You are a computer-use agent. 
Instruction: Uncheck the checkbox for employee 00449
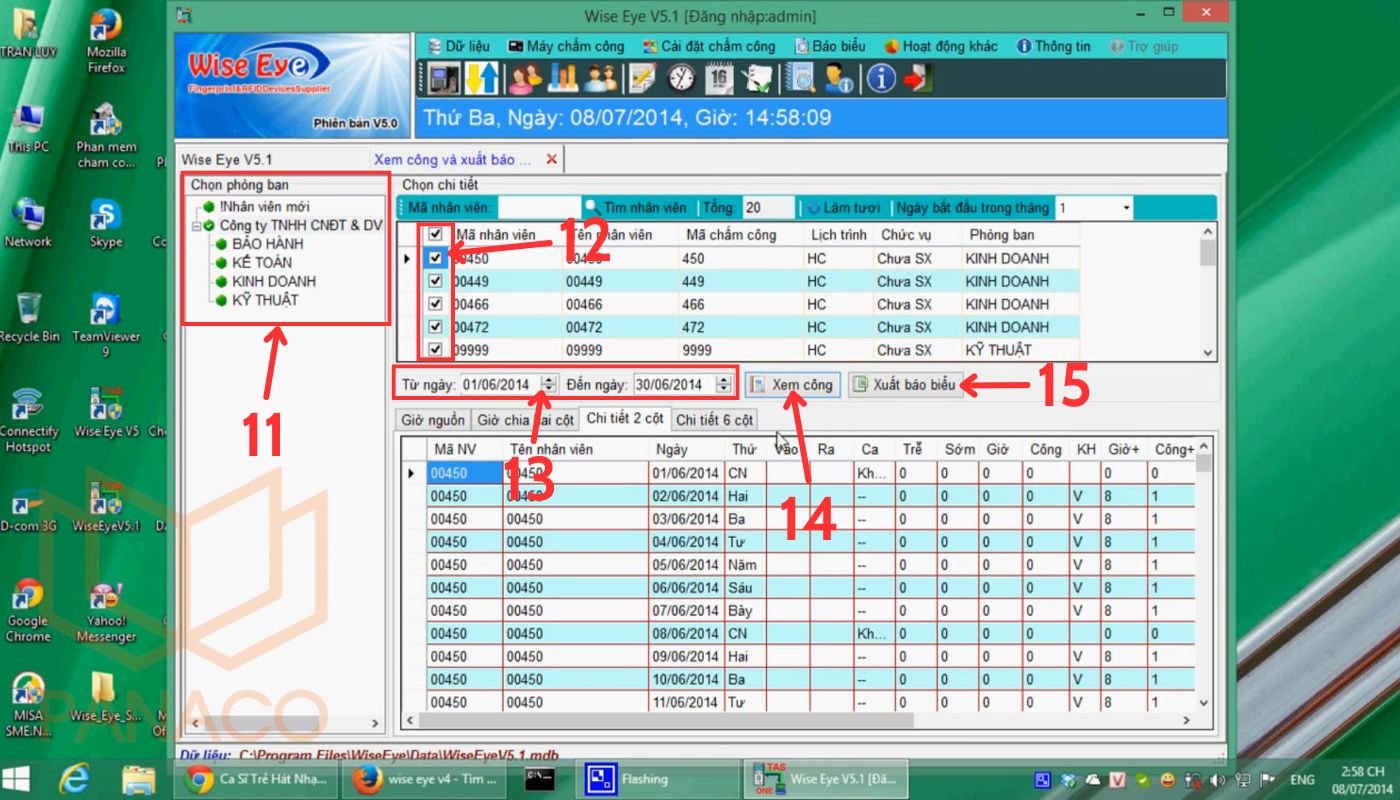pos(435,281)
